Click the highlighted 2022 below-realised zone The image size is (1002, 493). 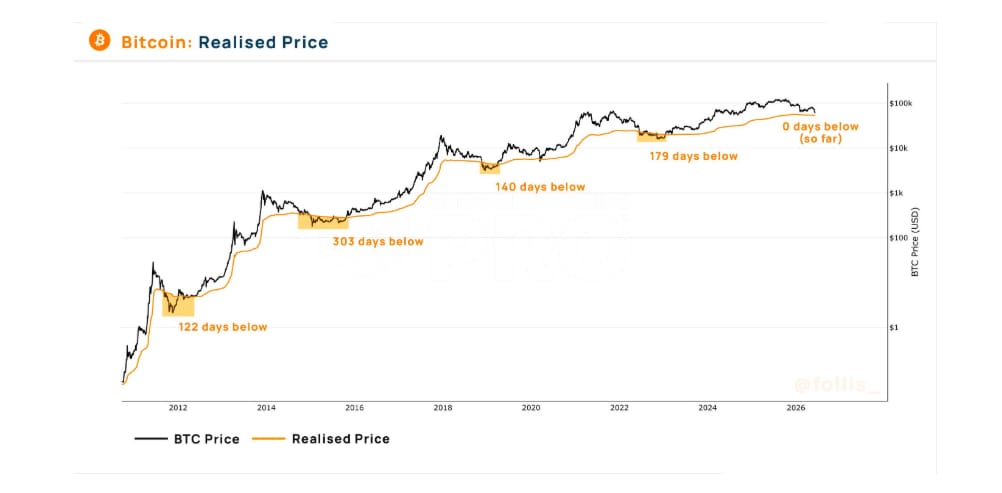click(x=652, y=136)
